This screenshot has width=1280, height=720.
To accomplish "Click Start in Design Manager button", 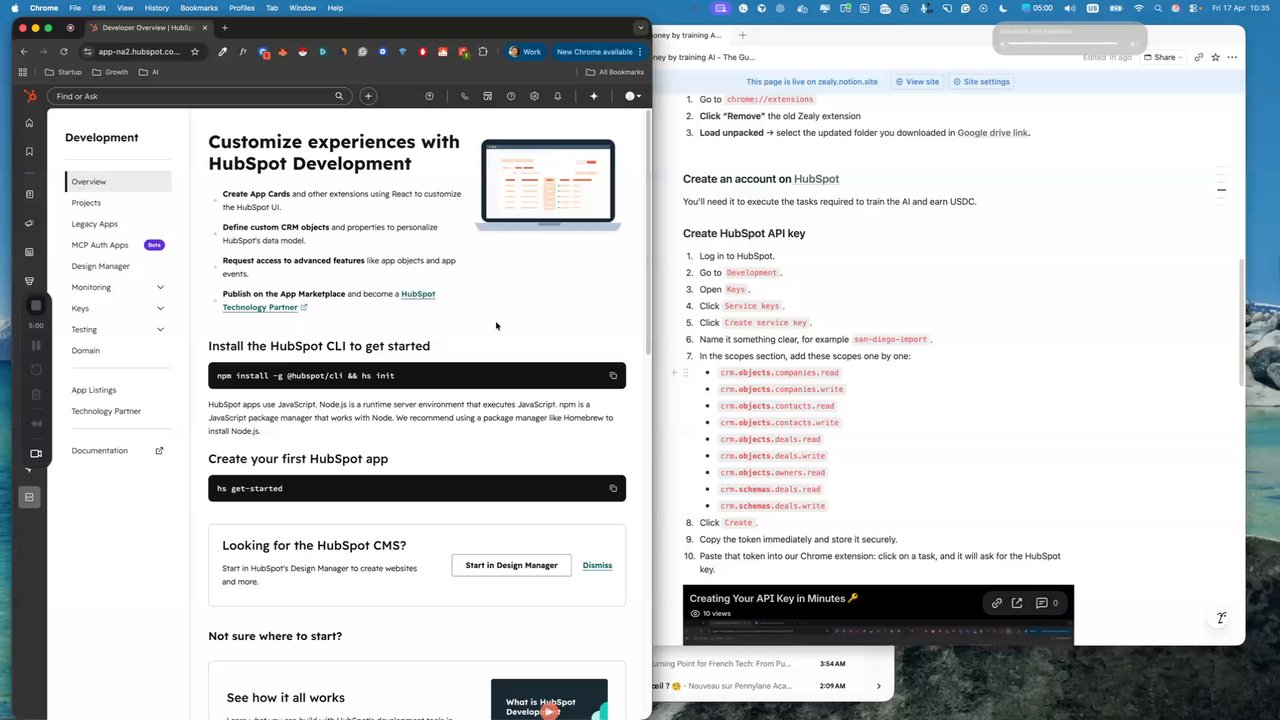I will [x=511, y=565].
